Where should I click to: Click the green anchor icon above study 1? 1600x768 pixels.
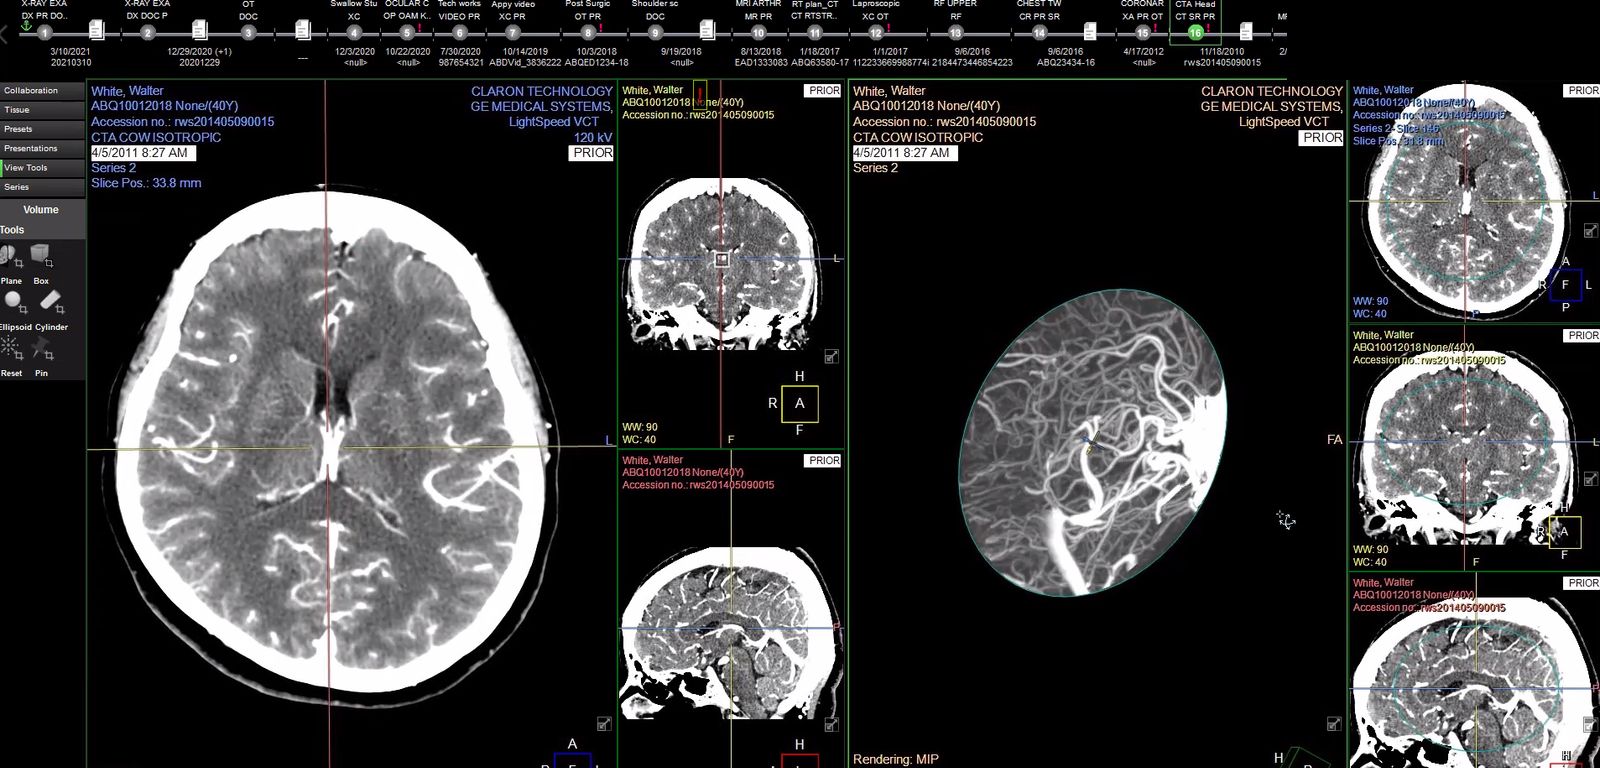pyautogui.click(x=27, y=25)
